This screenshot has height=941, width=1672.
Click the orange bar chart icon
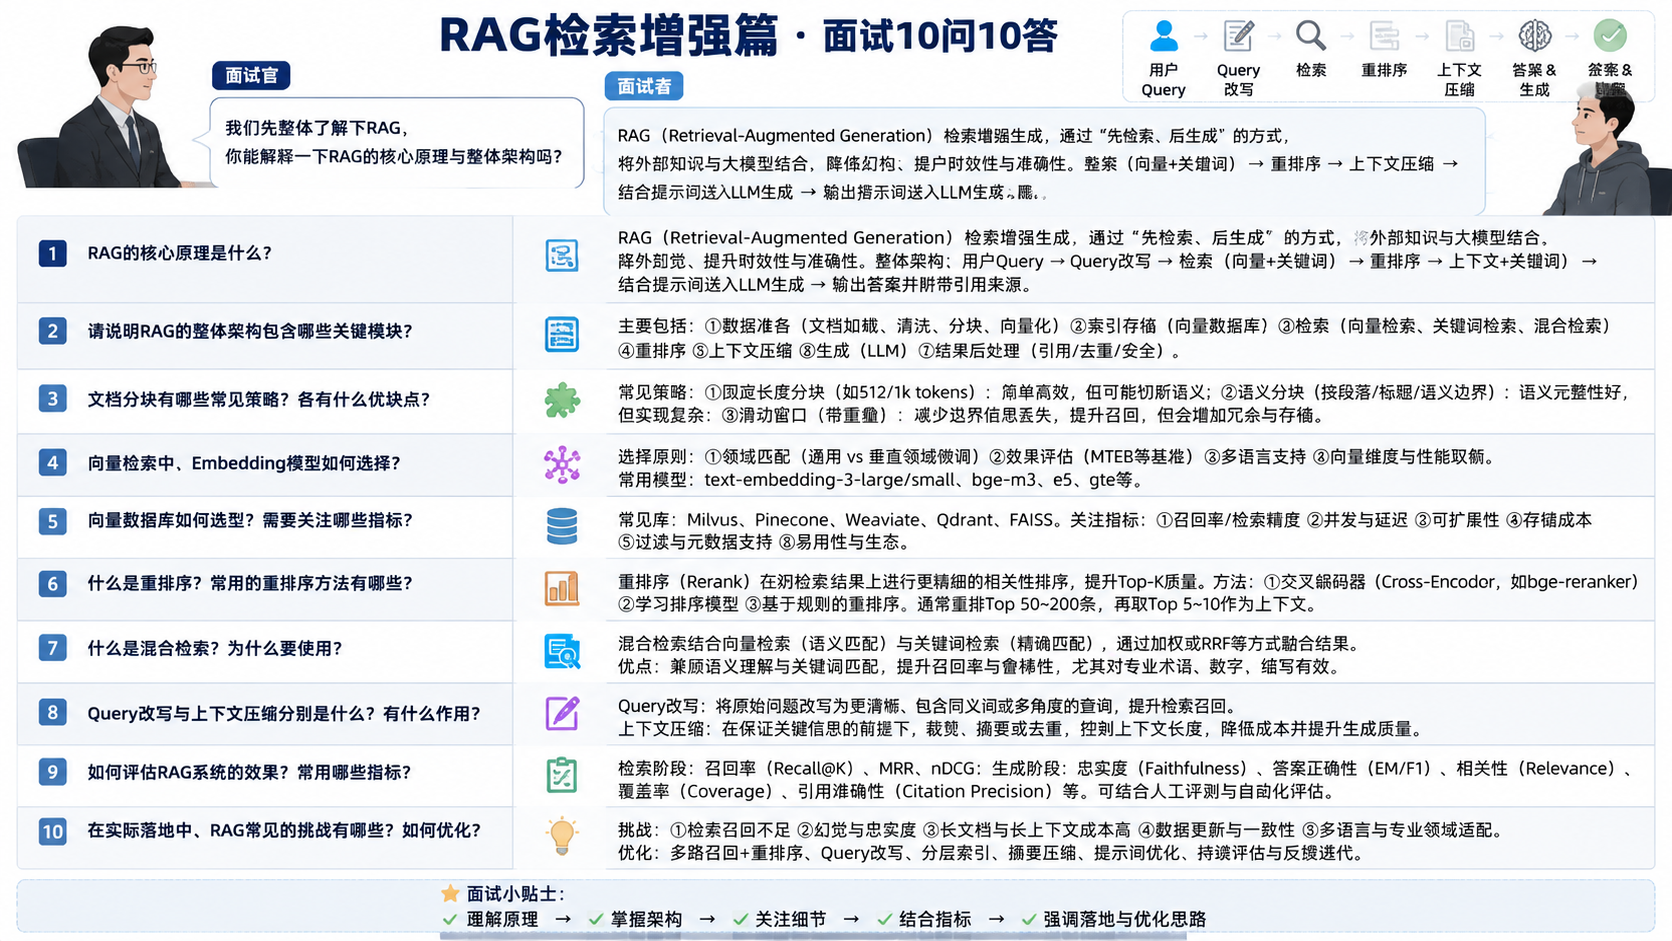click(562, 588)
